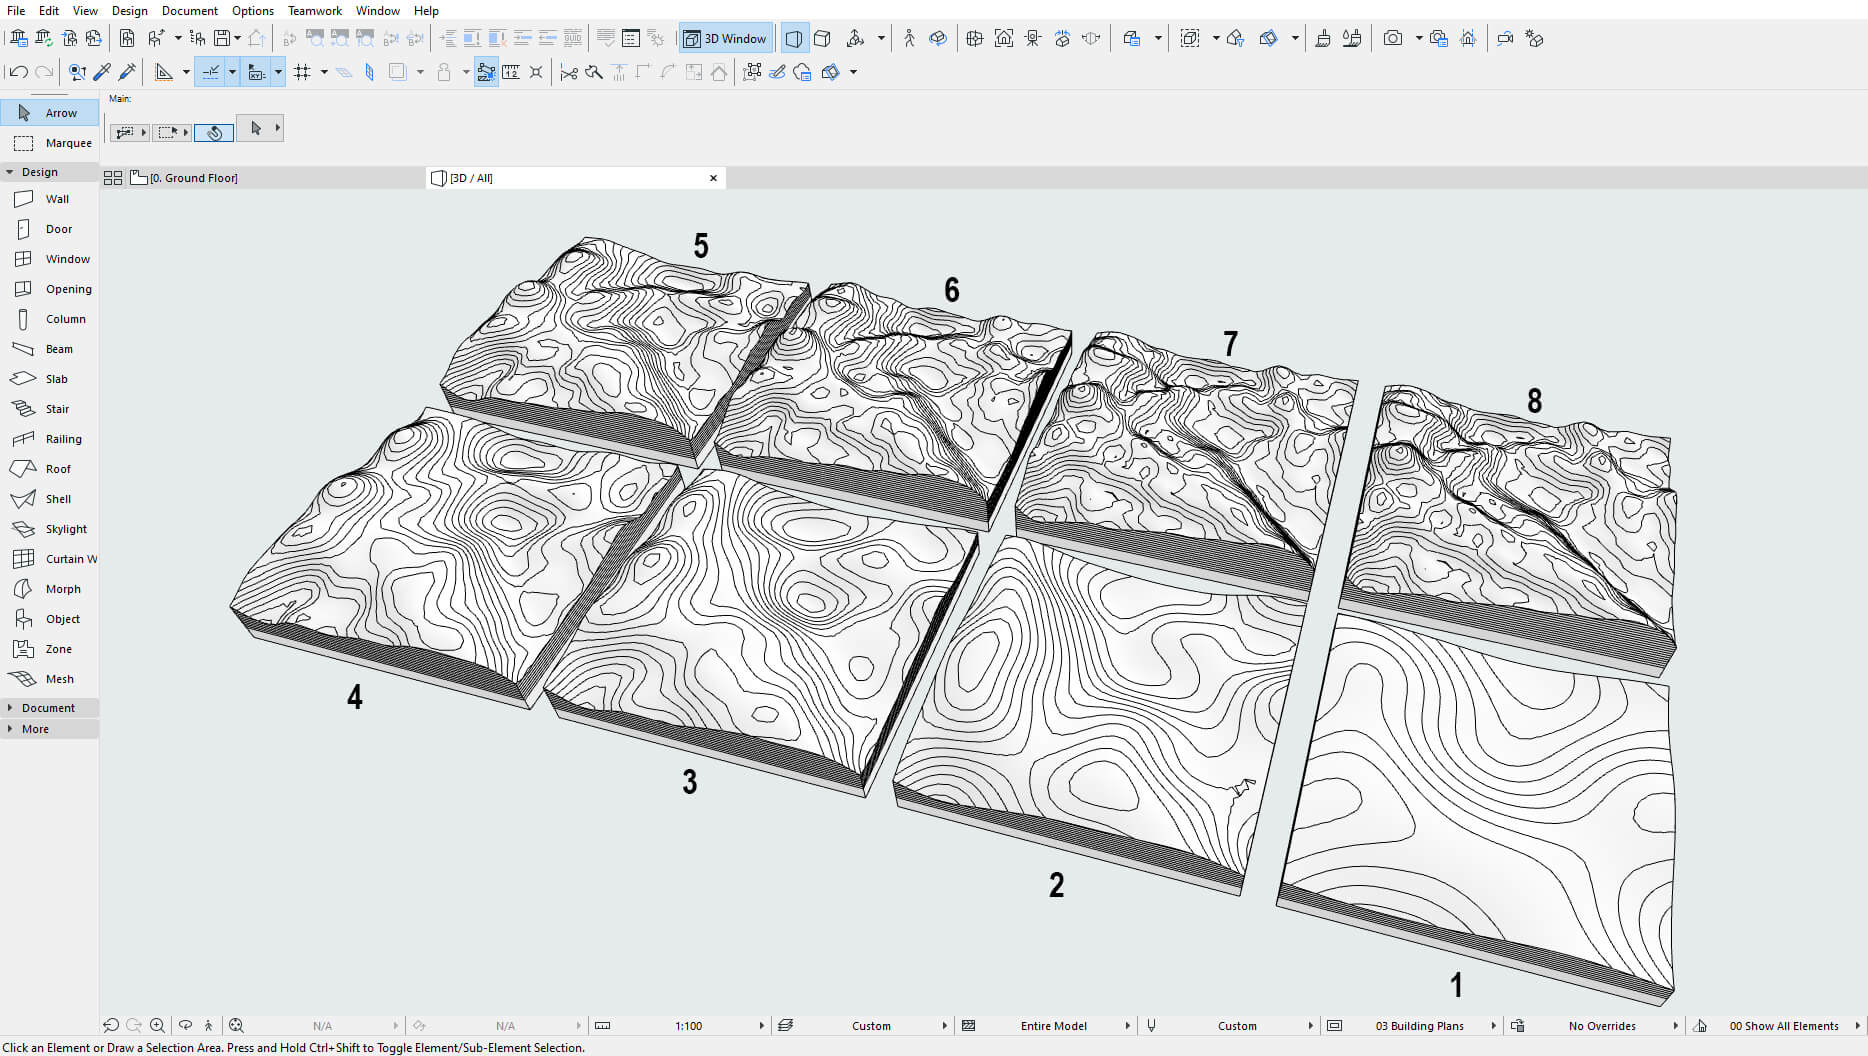Open the 1:100 scale selector
The width and height of the screenshot is (1868, 1056).
point(688,1025)
